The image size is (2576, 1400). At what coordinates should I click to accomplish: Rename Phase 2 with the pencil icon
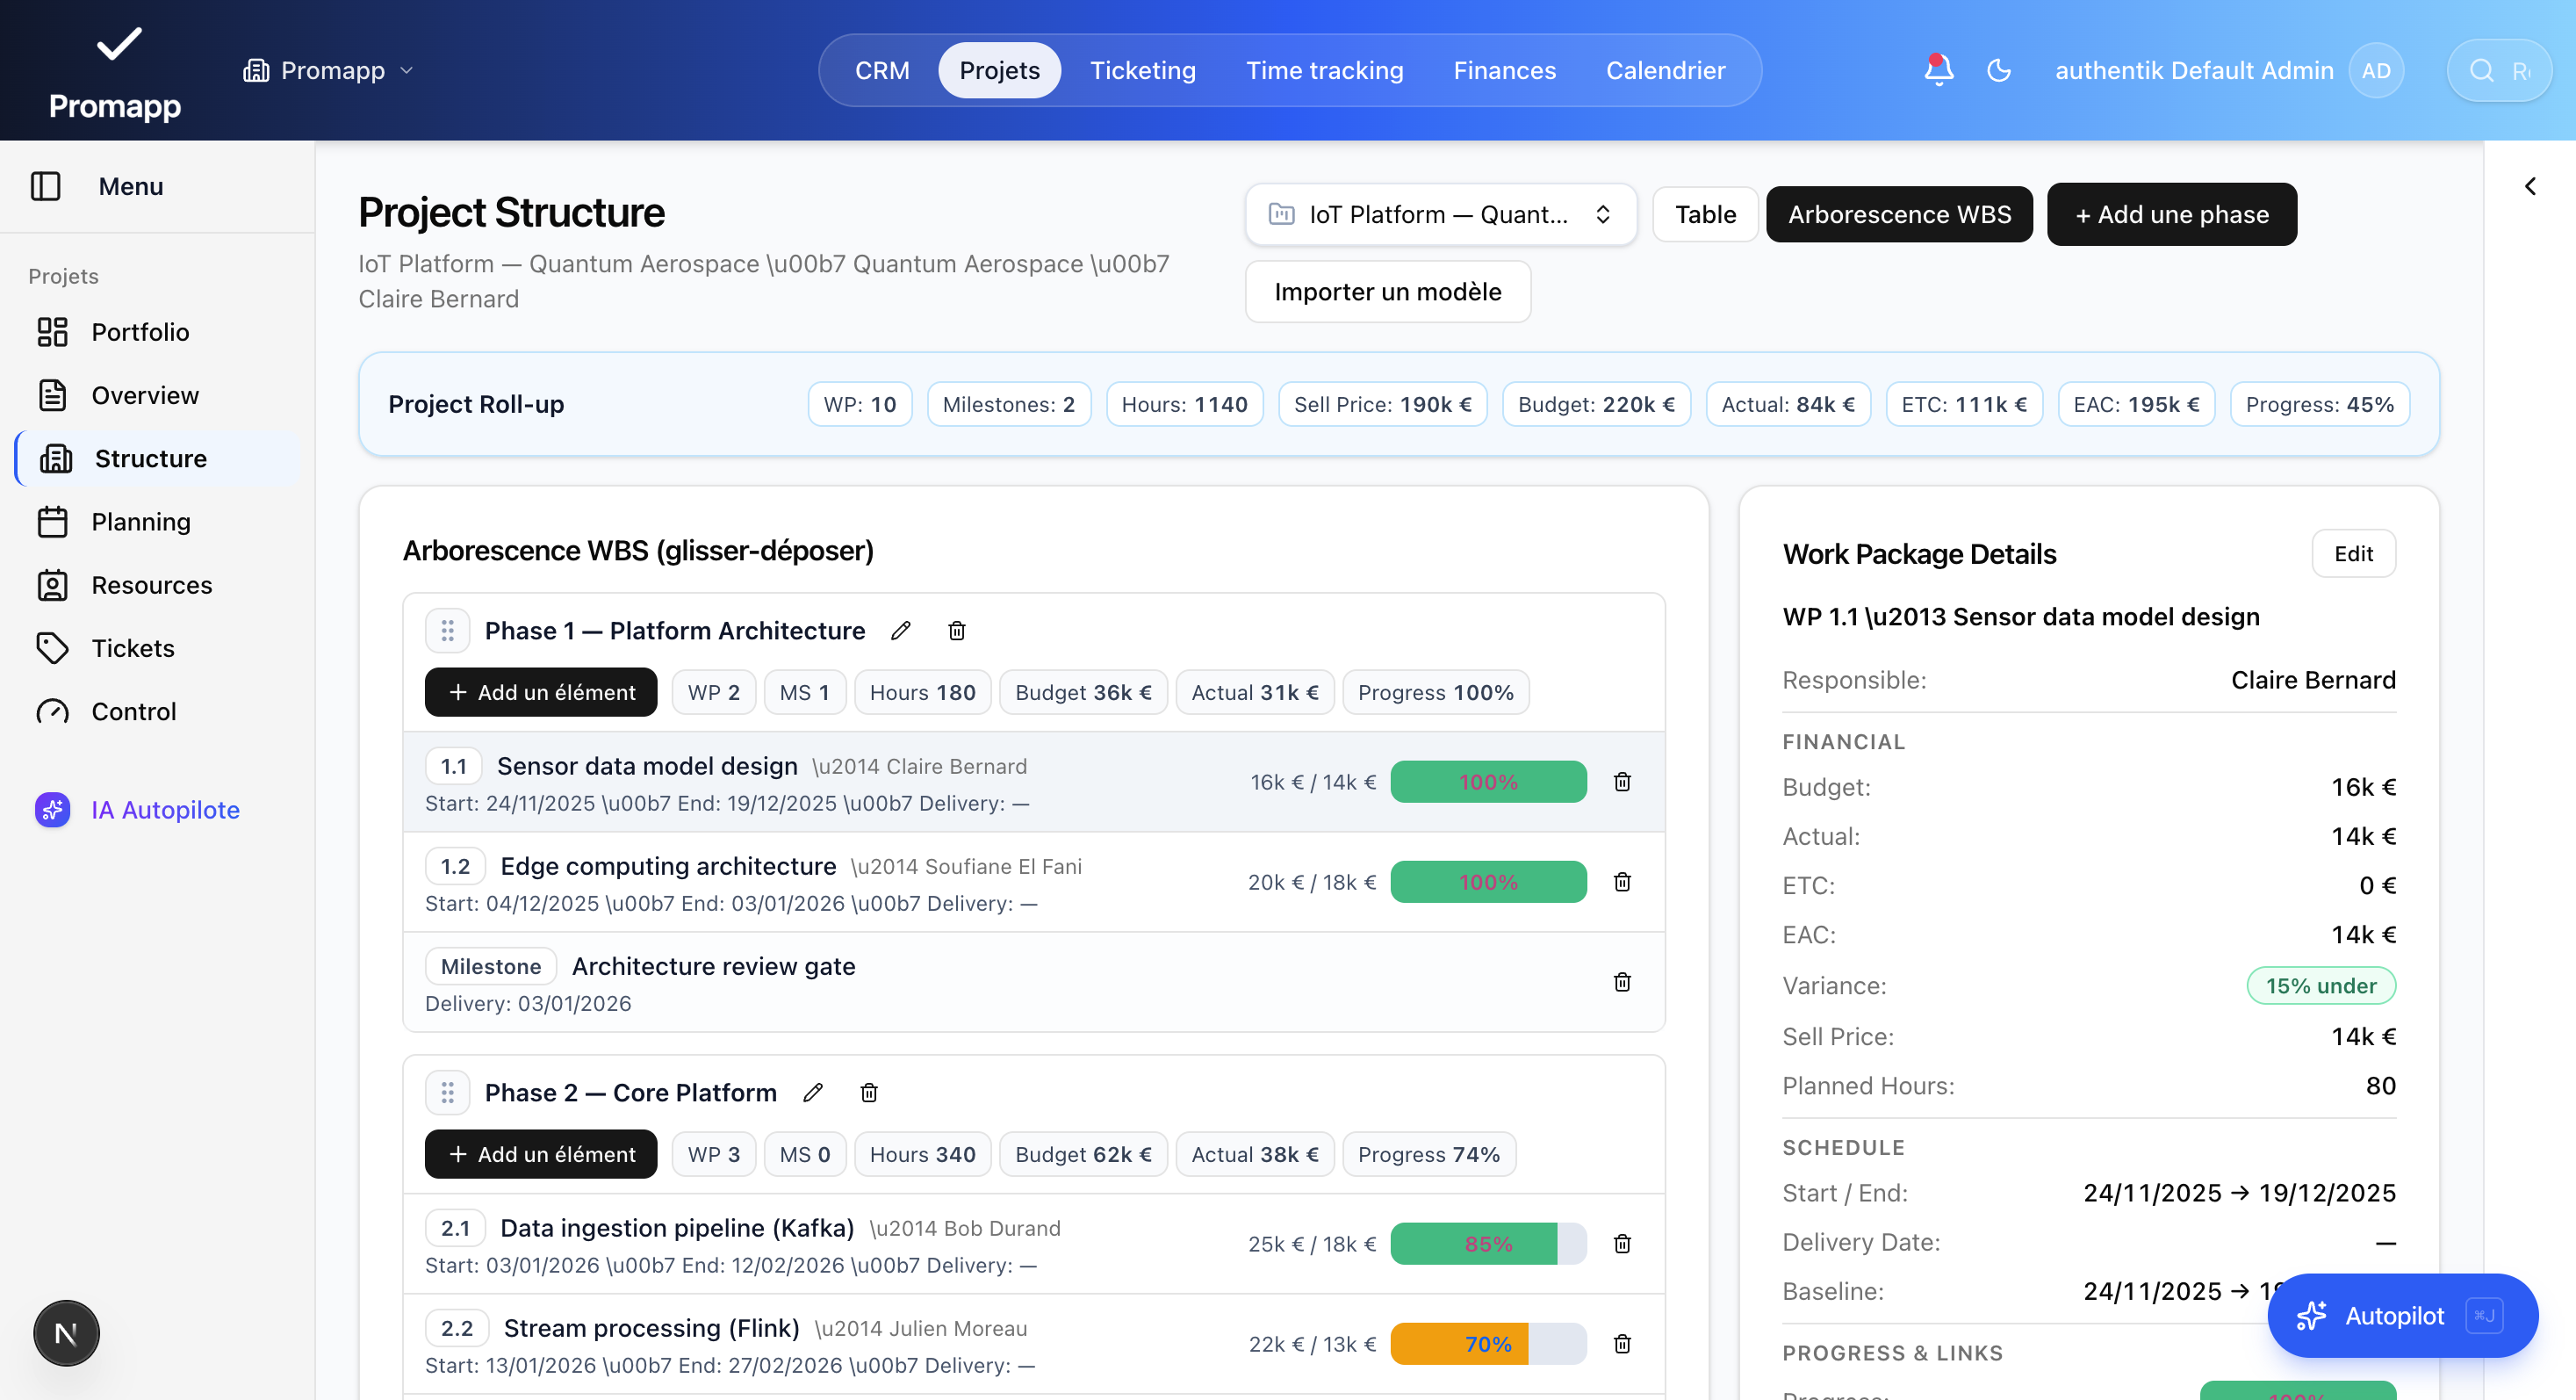click(813, 1093)
